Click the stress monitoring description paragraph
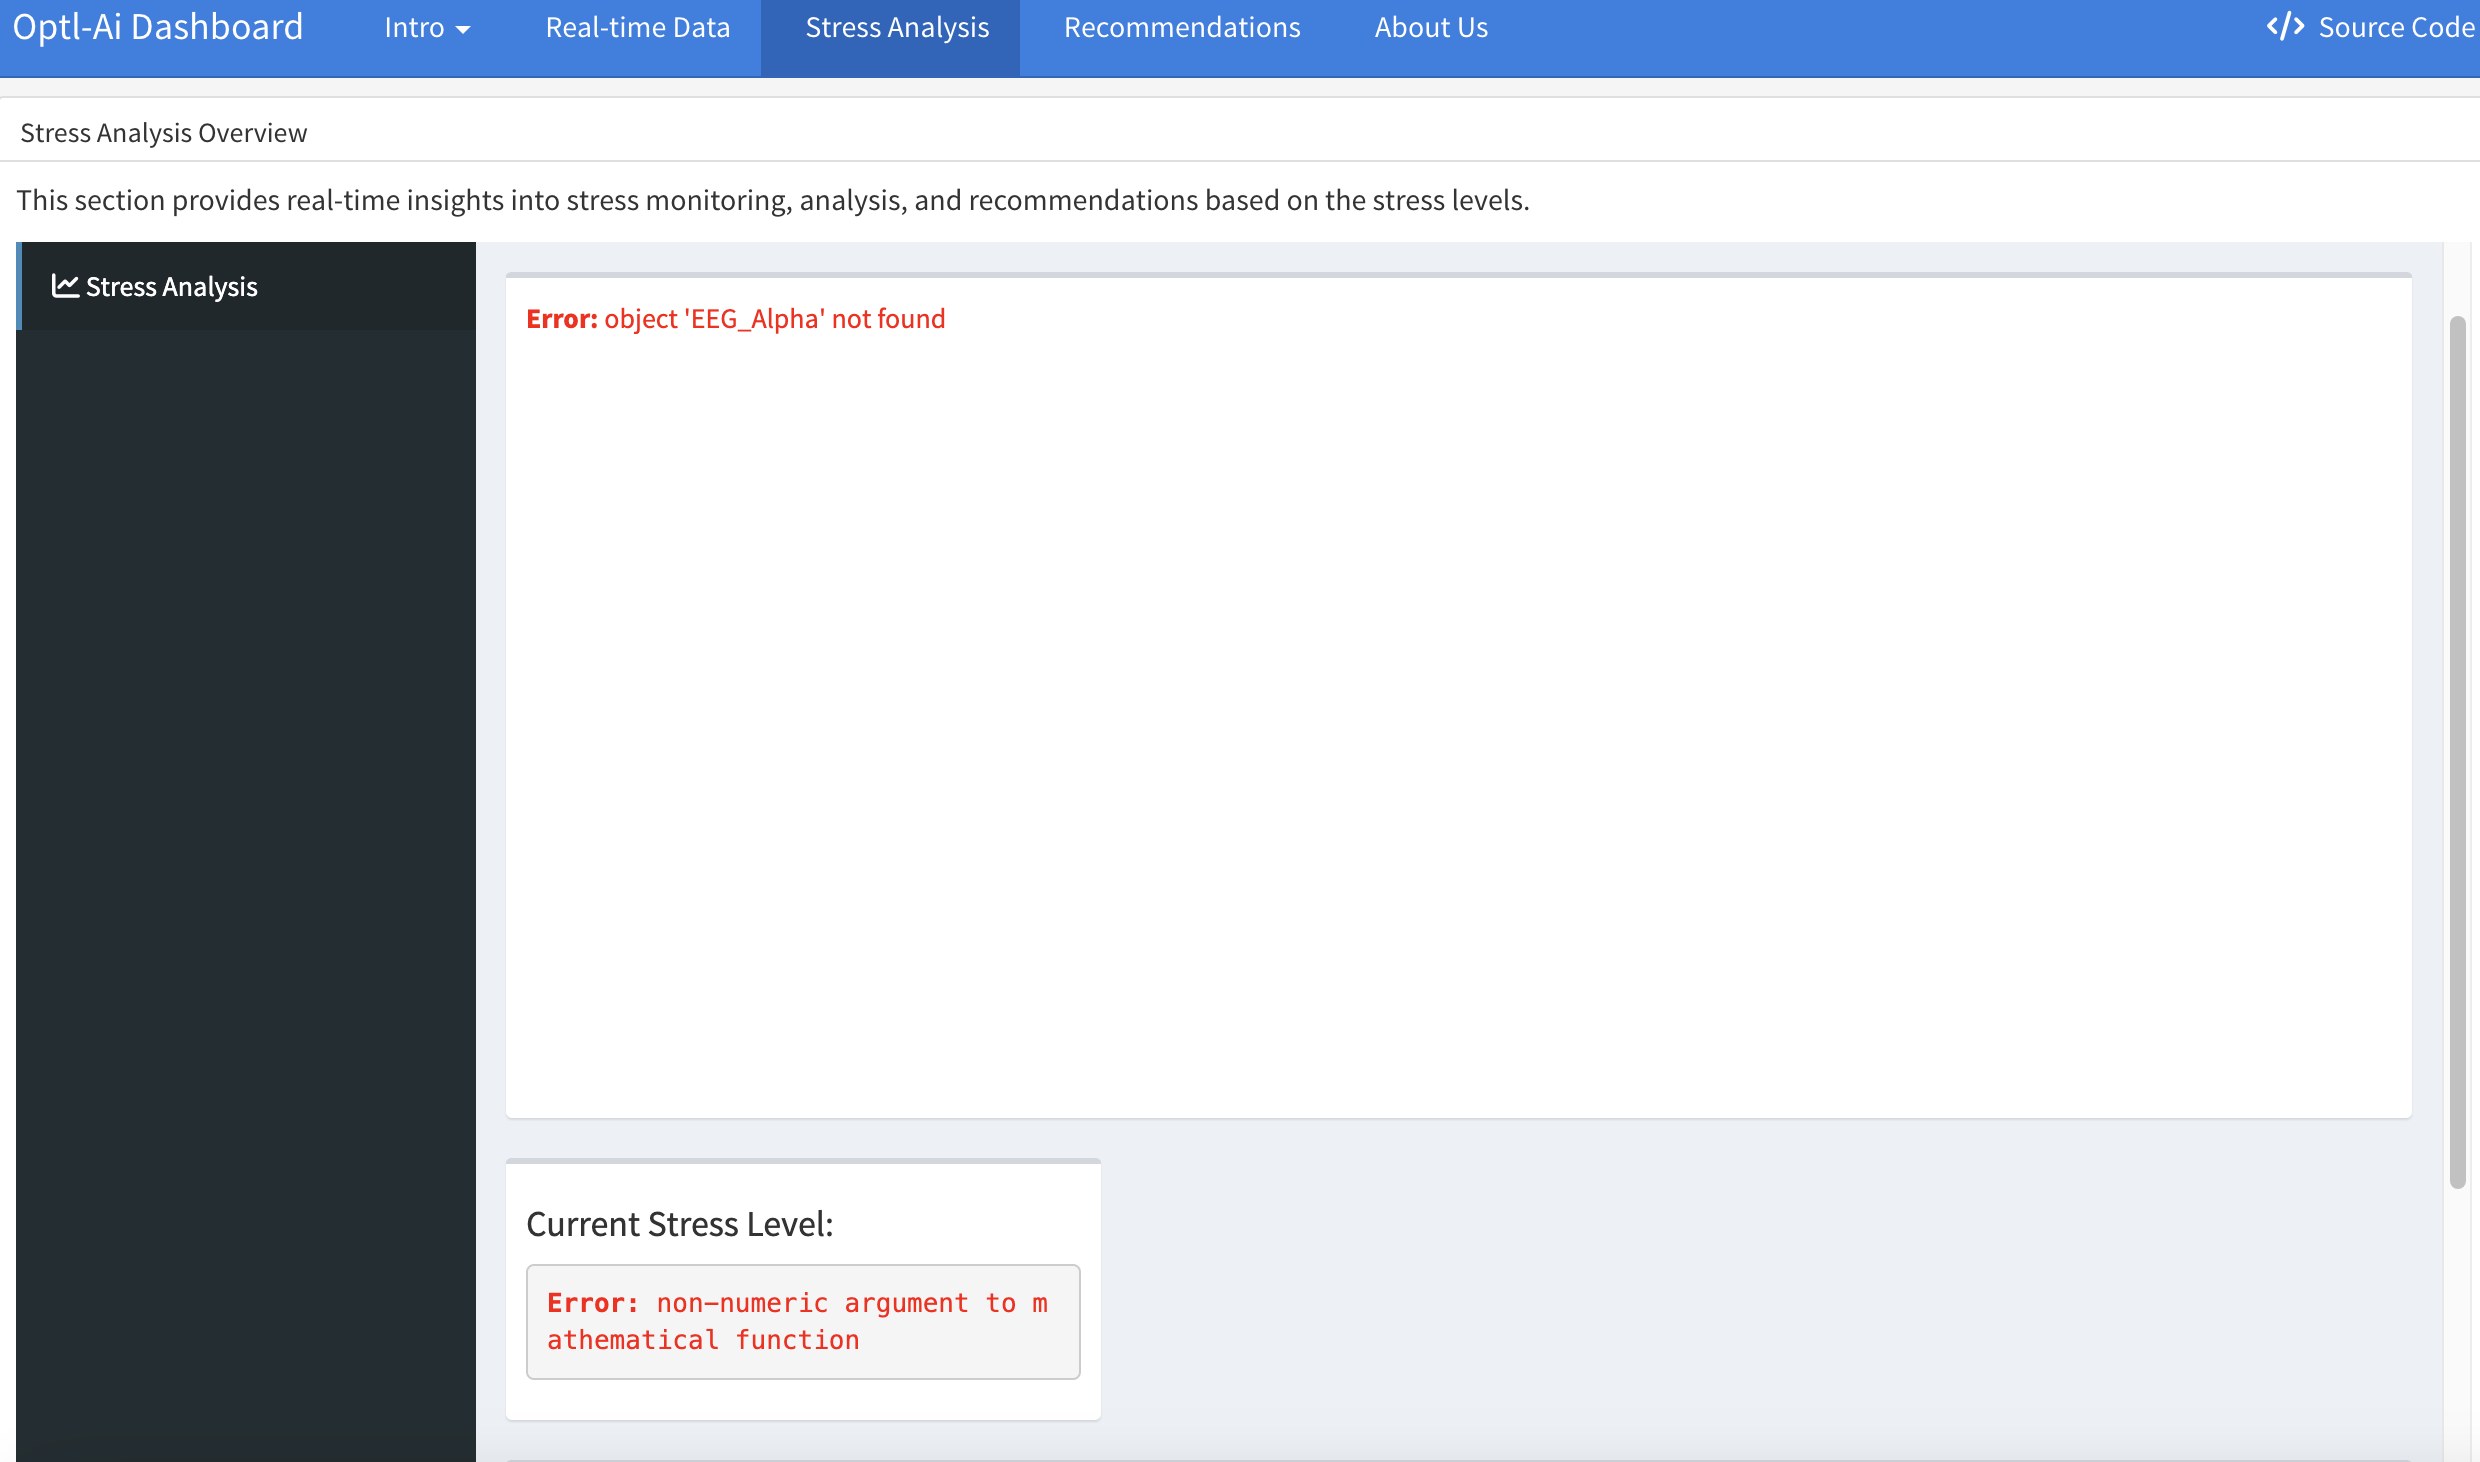 772,200
